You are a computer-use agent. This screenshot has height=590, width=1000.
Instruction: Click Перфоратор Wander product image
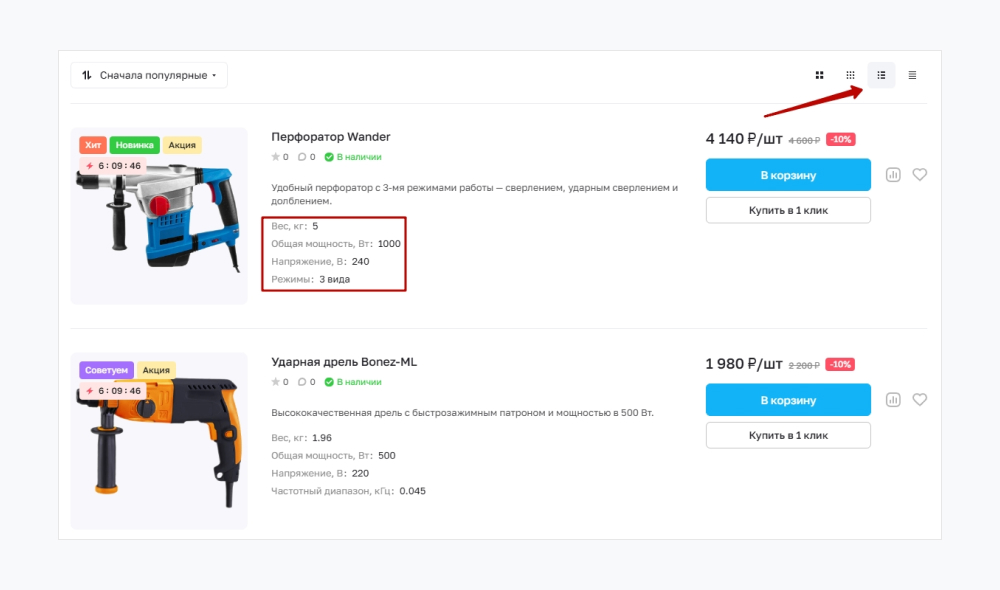159,220
